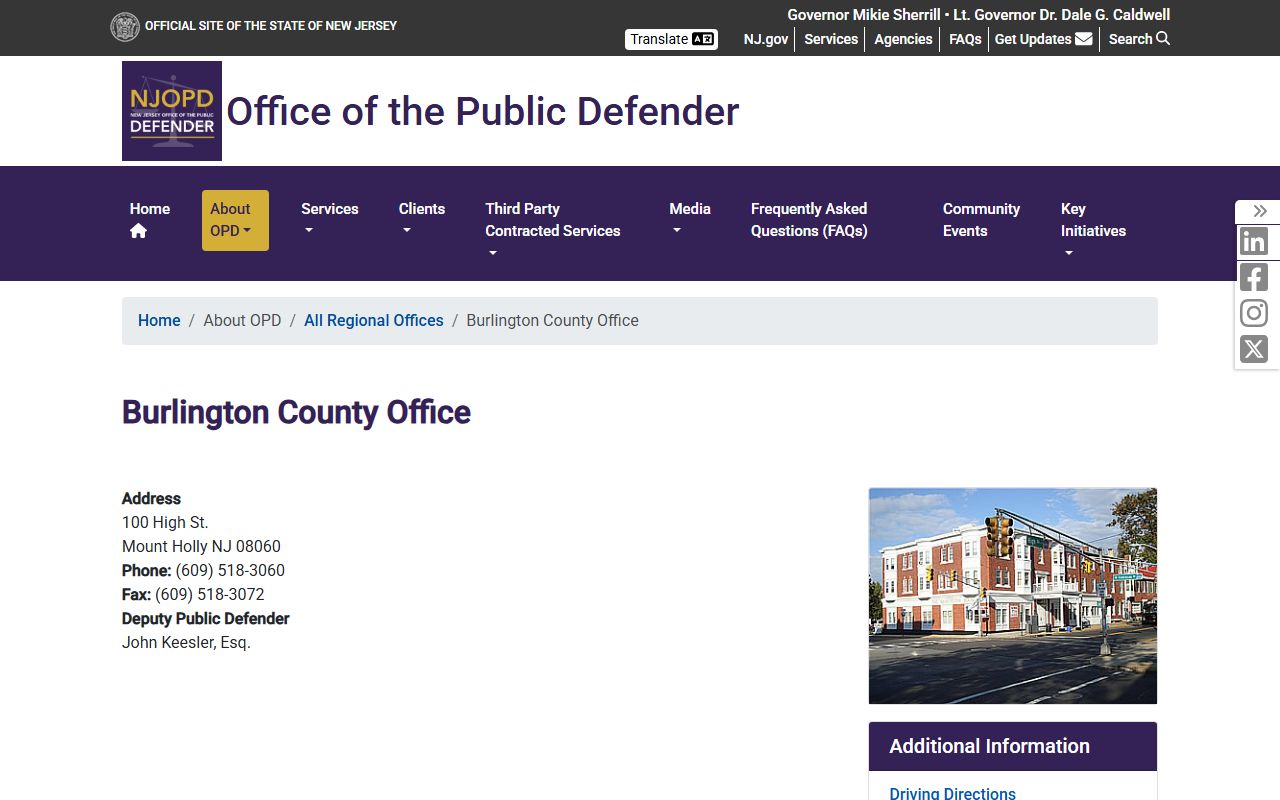Click the Translate button
Screen dimensions: 1280x800
pyautogui.click(x=671, y=39)
